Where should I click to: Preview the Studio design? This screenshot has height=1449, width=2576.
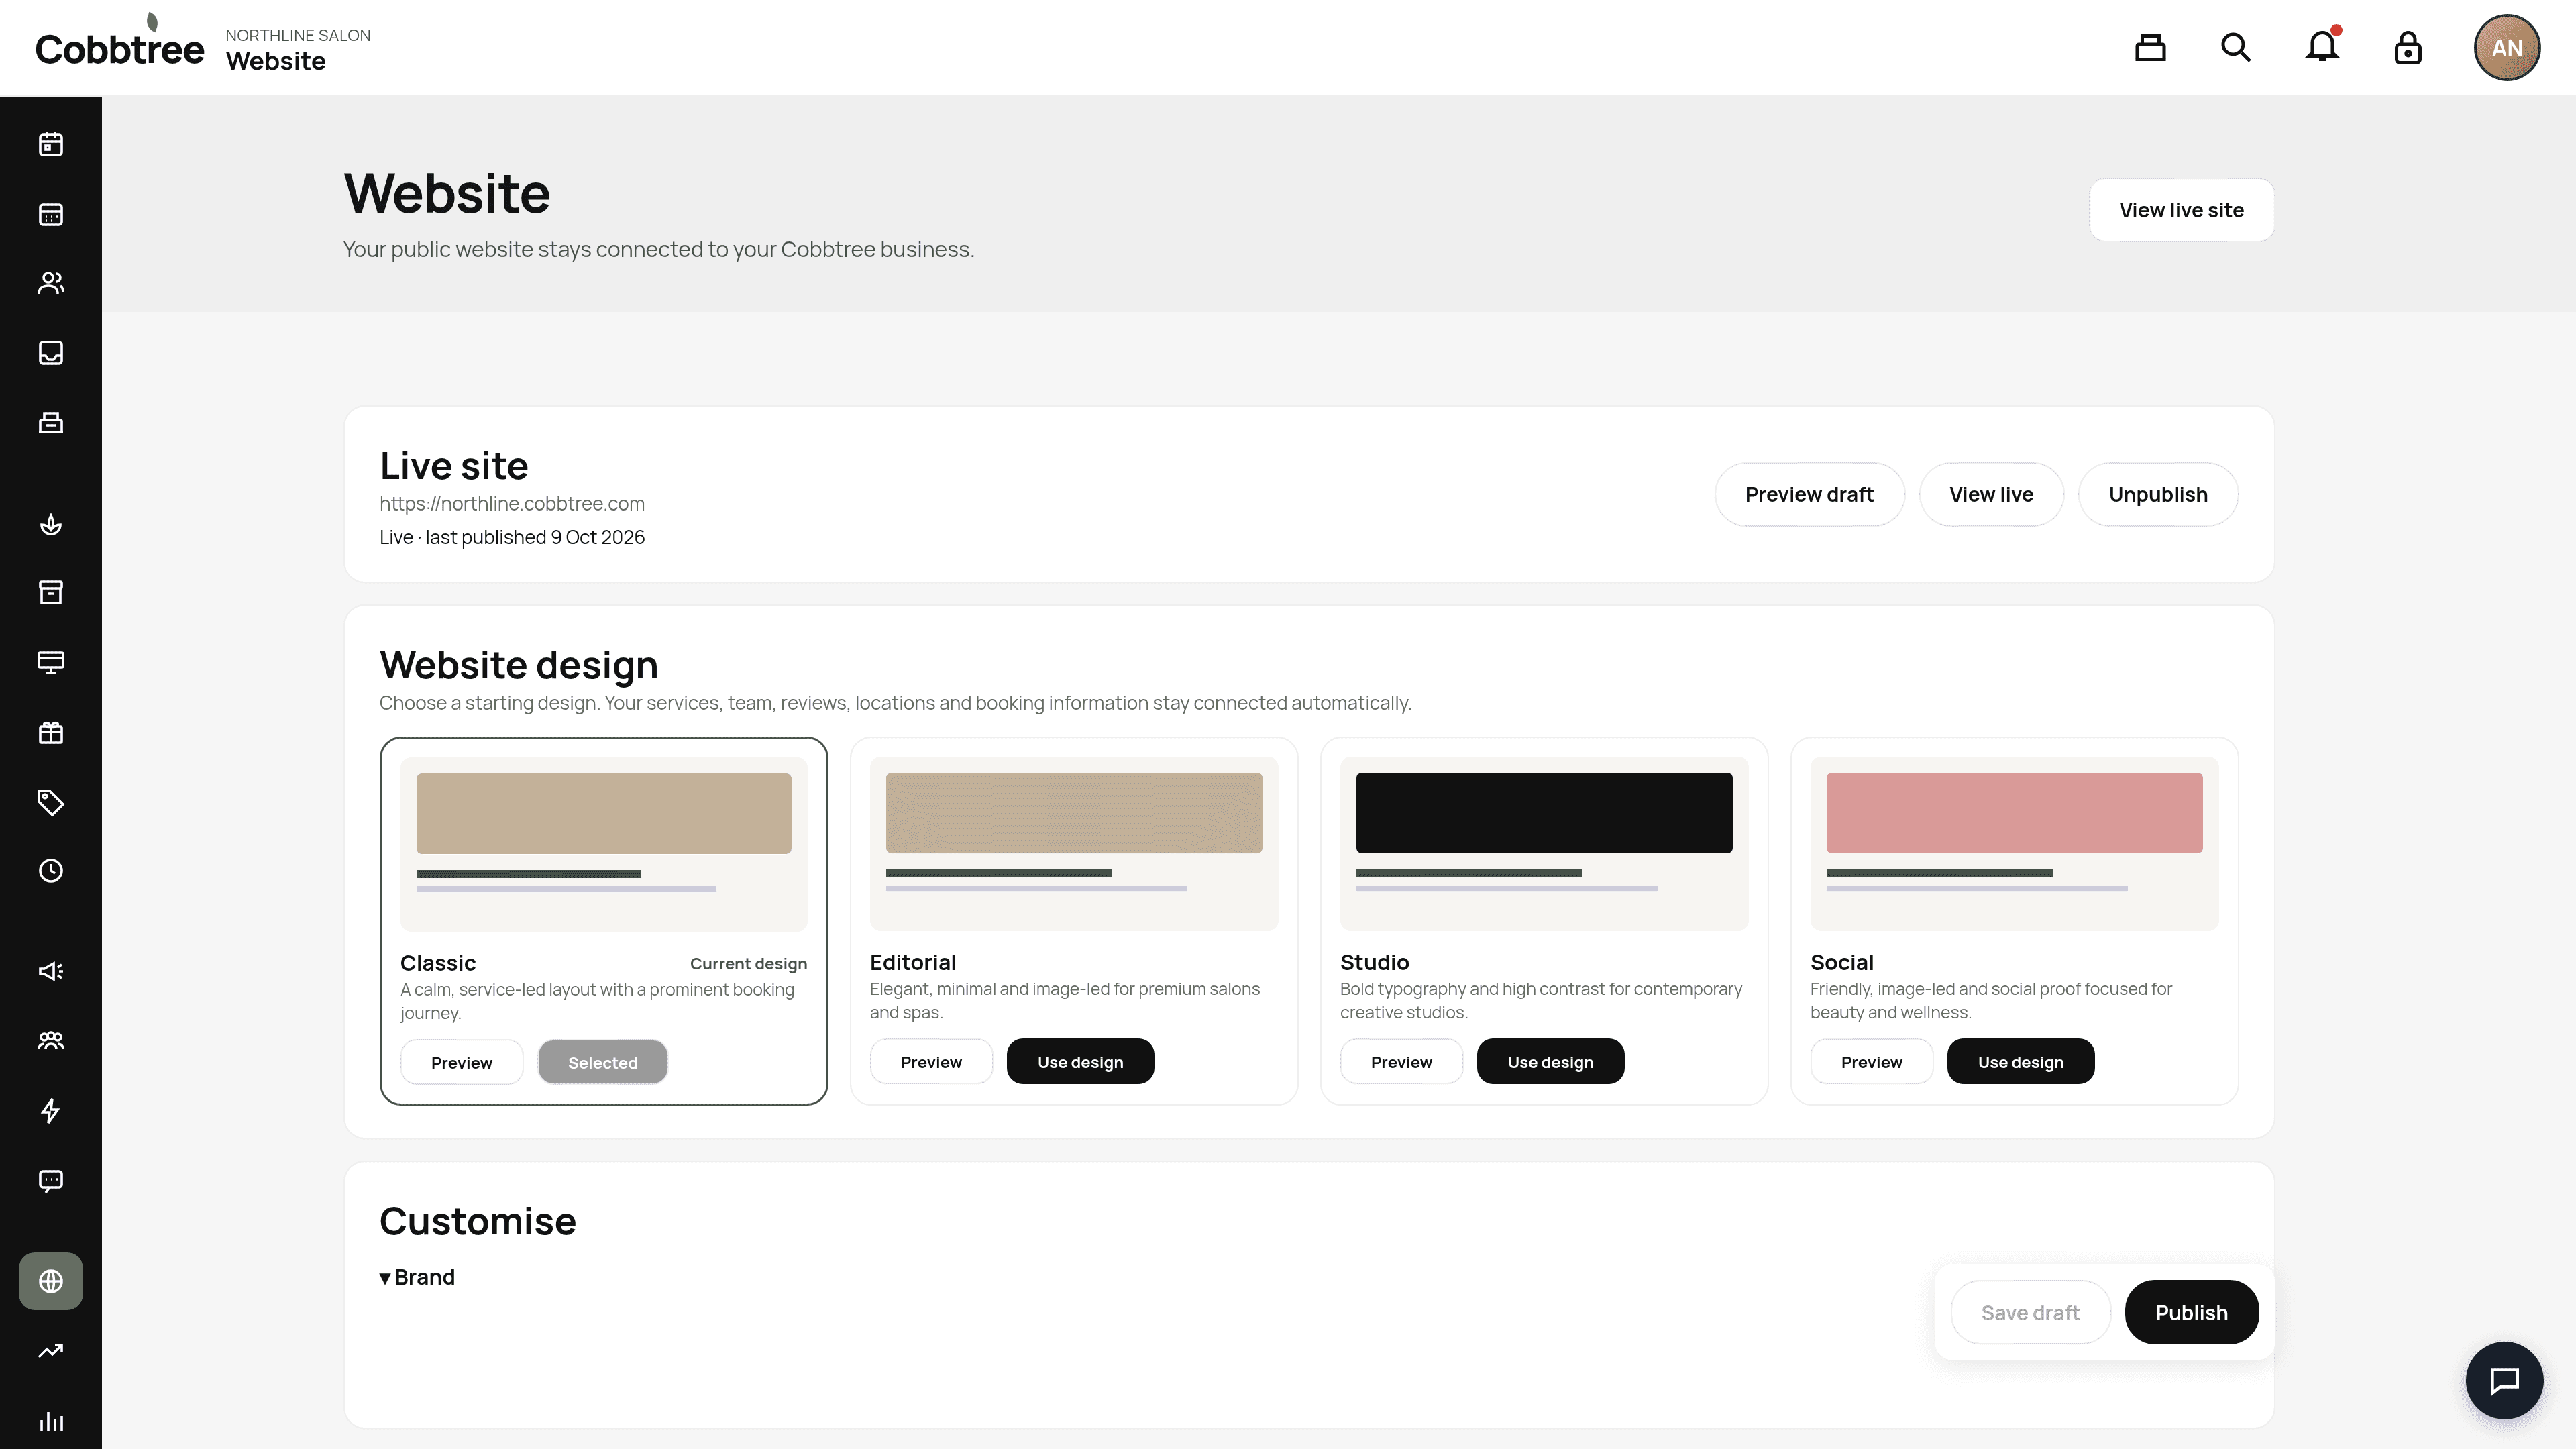1401,1061
